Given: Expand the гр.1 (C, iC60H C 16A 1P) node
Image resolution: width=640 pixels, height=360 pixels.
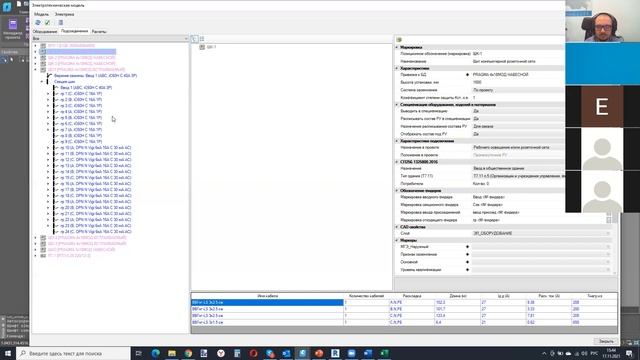Looking at the screenshot, I should click(48, 94).
